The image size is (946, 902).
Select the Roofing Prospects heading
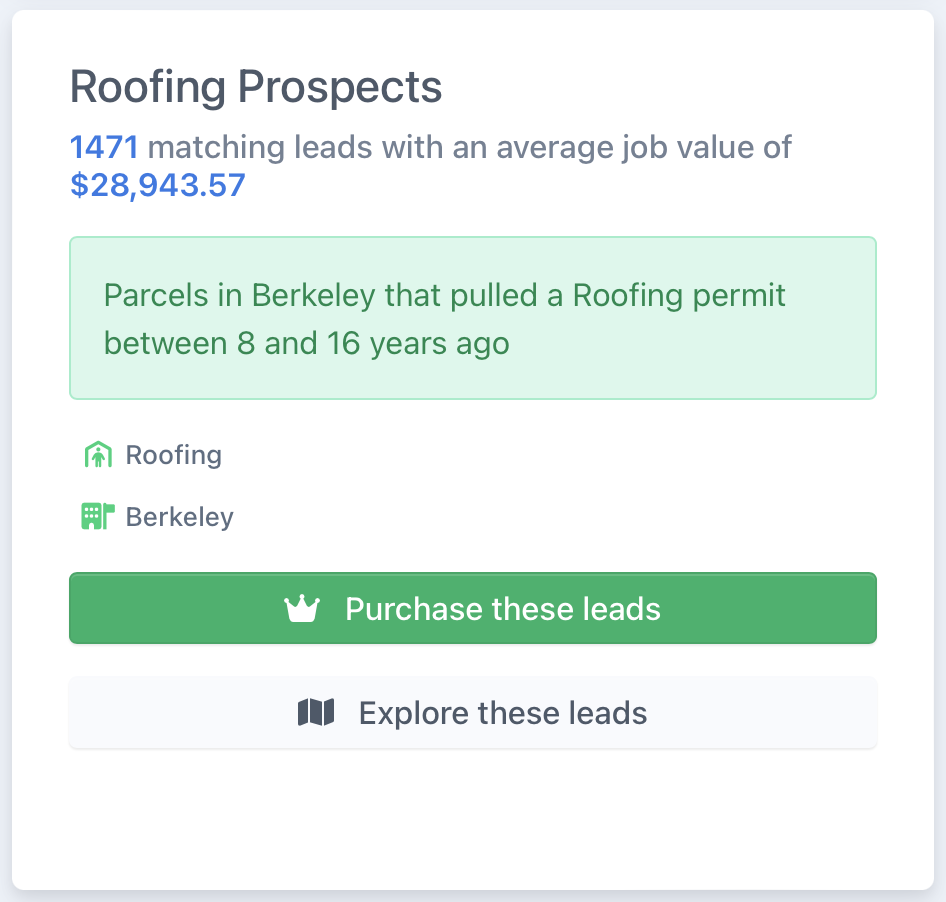256,87
